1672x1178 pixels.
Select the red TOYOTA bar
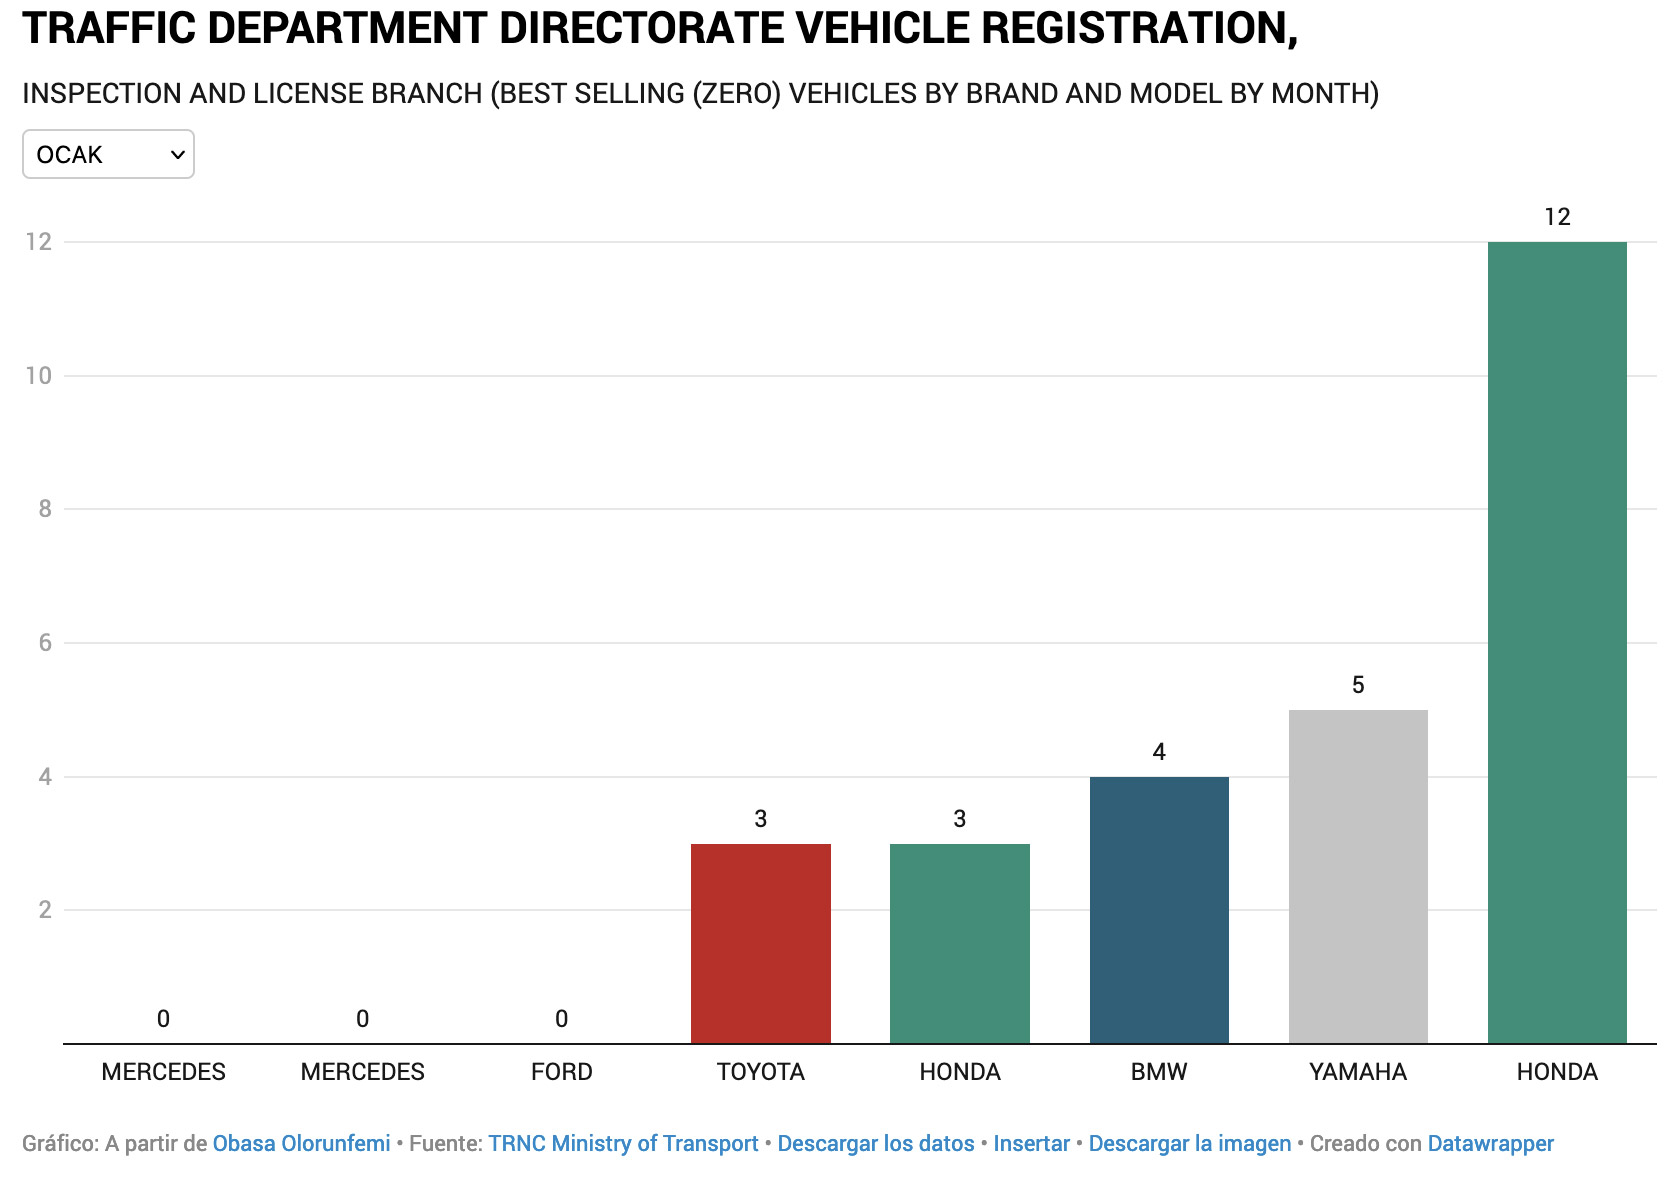(761, 943)
